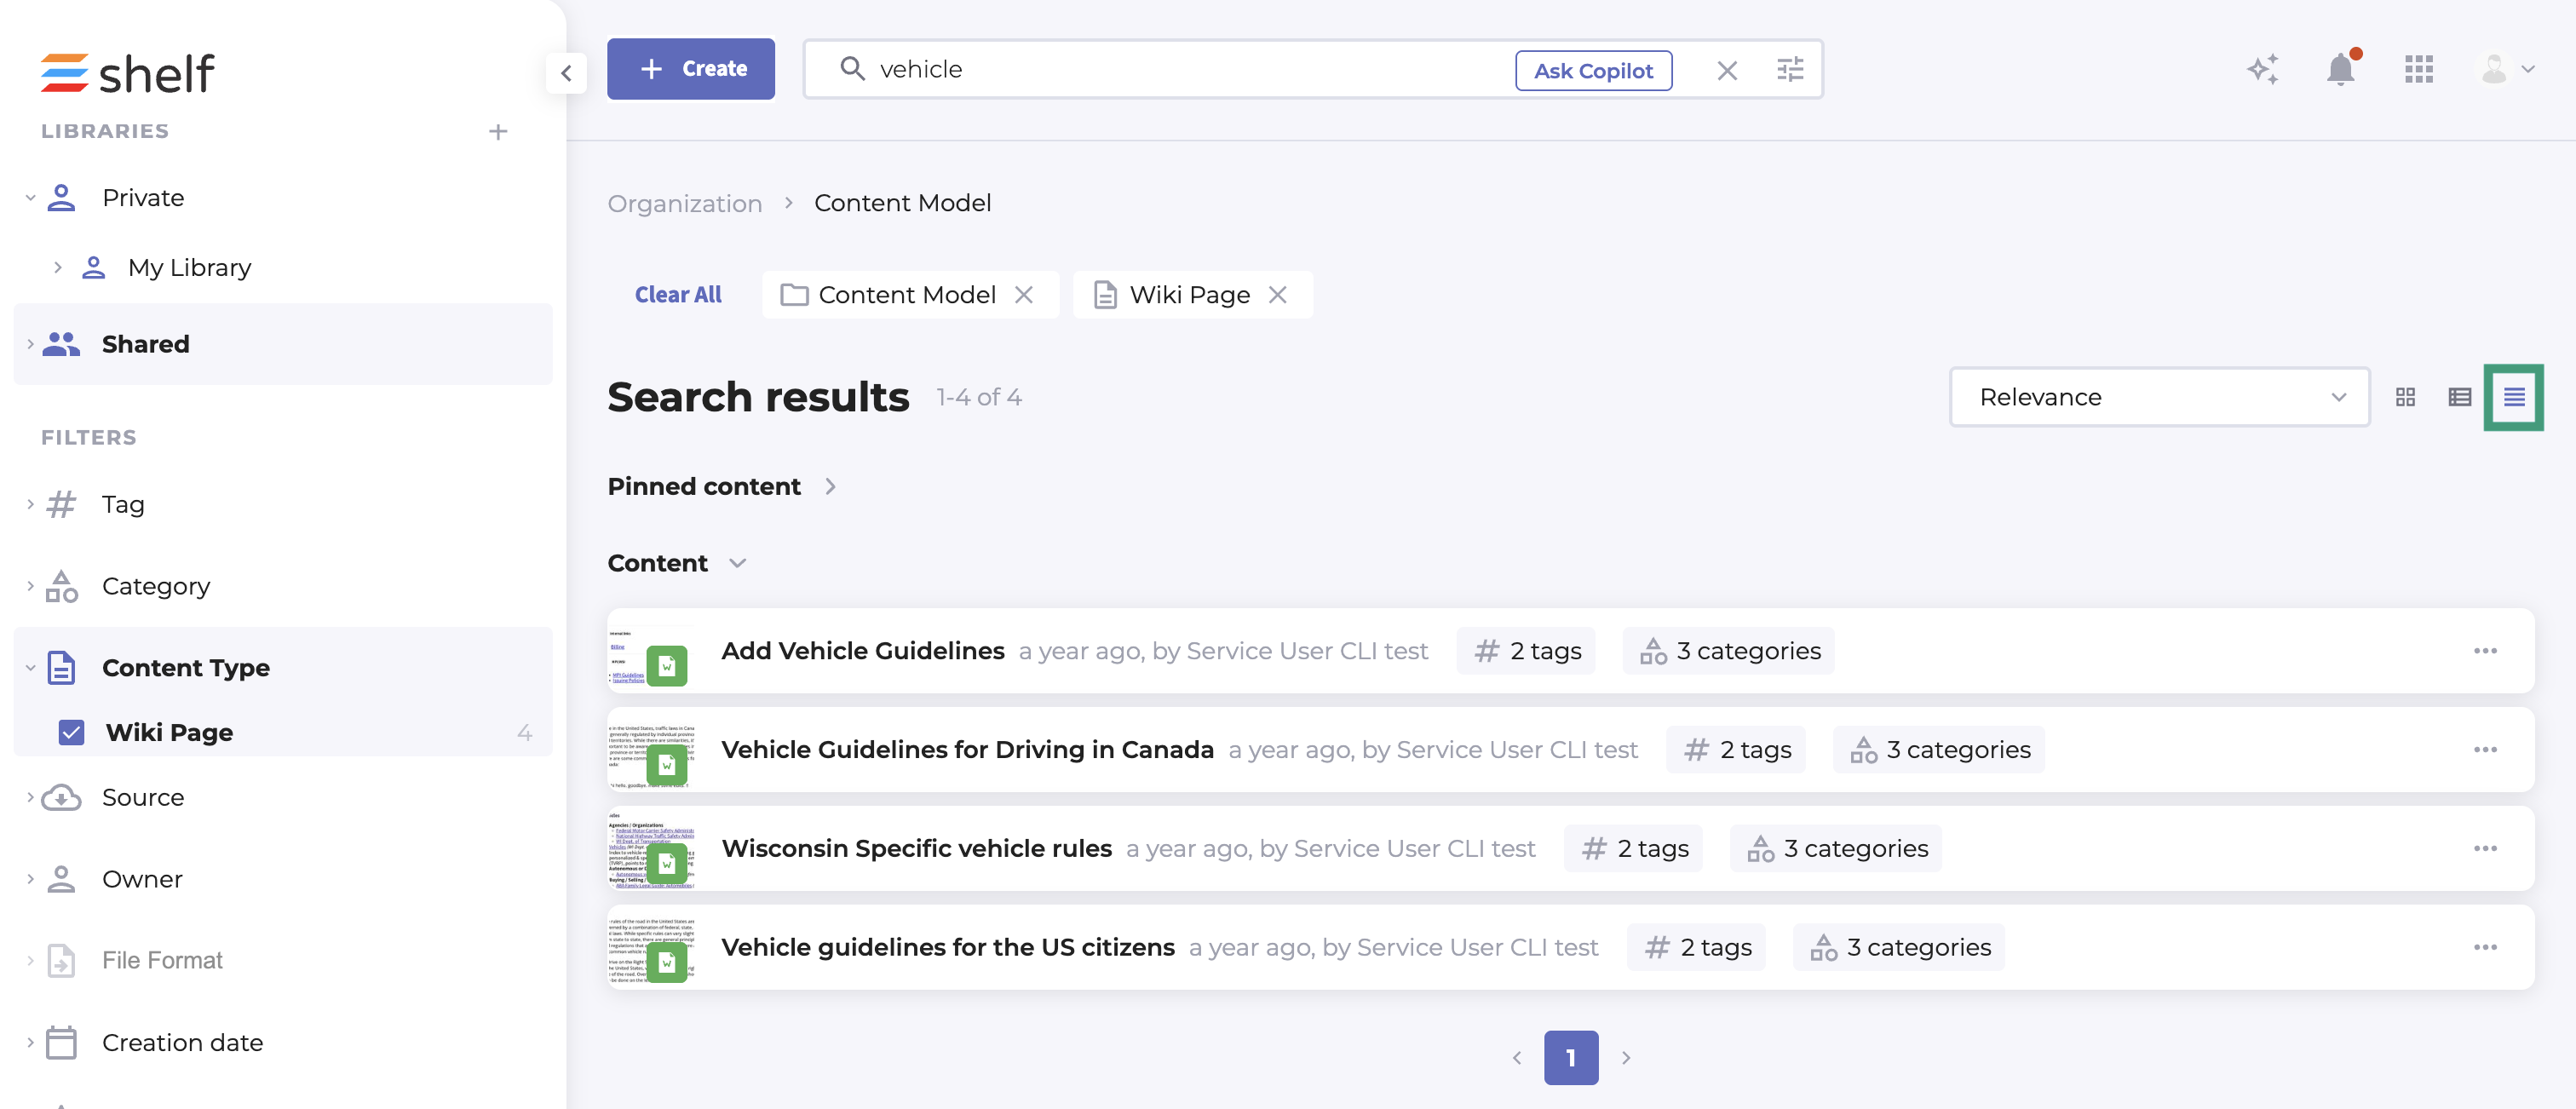Open advanced search filter settings

pos(1790,70)
